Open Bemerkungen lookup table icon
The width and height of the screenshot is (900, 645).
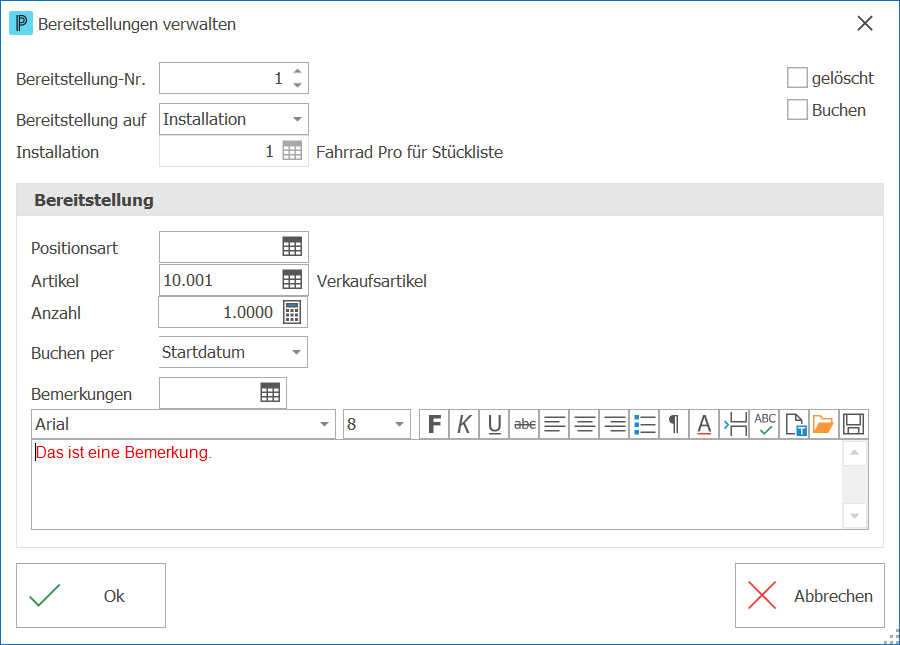270,393
